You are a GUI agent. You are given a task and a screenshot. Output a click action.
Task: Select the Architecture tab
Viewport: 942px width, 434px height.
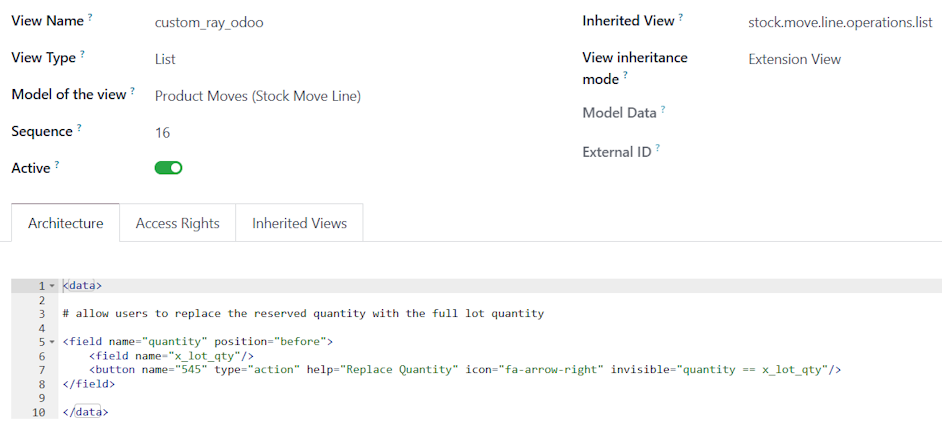tap(65, 223)
